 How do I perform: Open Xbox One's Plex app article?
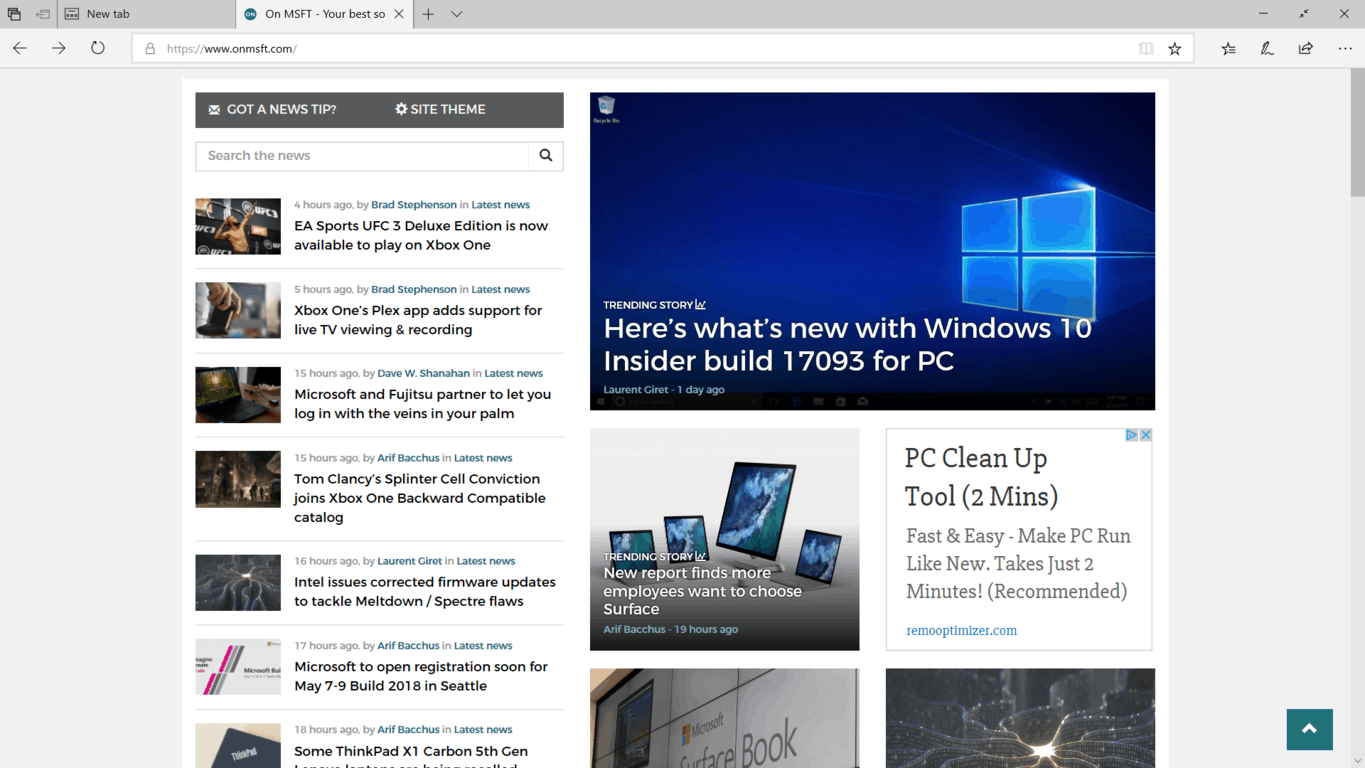pyautogui.click(x=418, y=320)
